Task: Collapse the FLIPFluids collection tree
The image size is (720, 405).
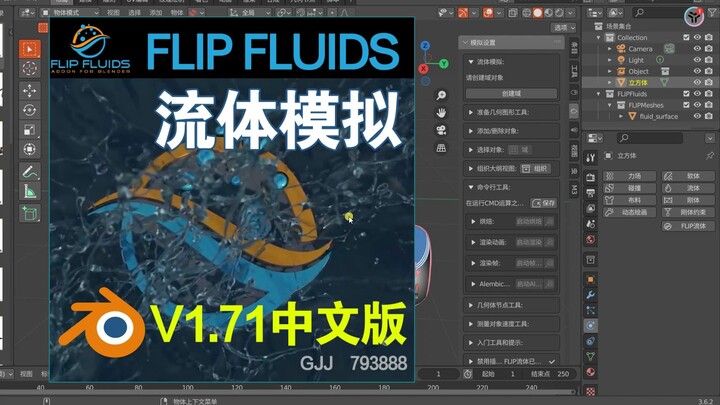Action: coord(599,94)
